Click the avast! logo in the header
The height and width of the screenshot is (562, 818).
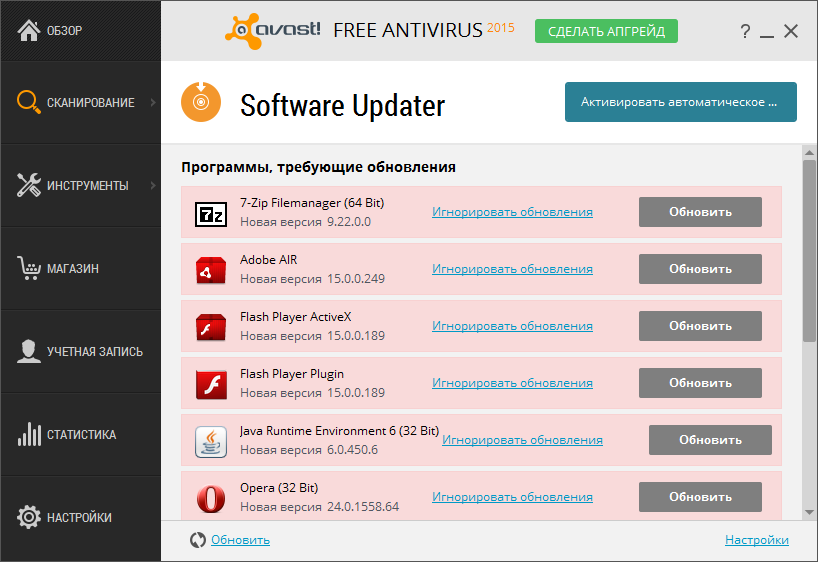click(273, 31)
